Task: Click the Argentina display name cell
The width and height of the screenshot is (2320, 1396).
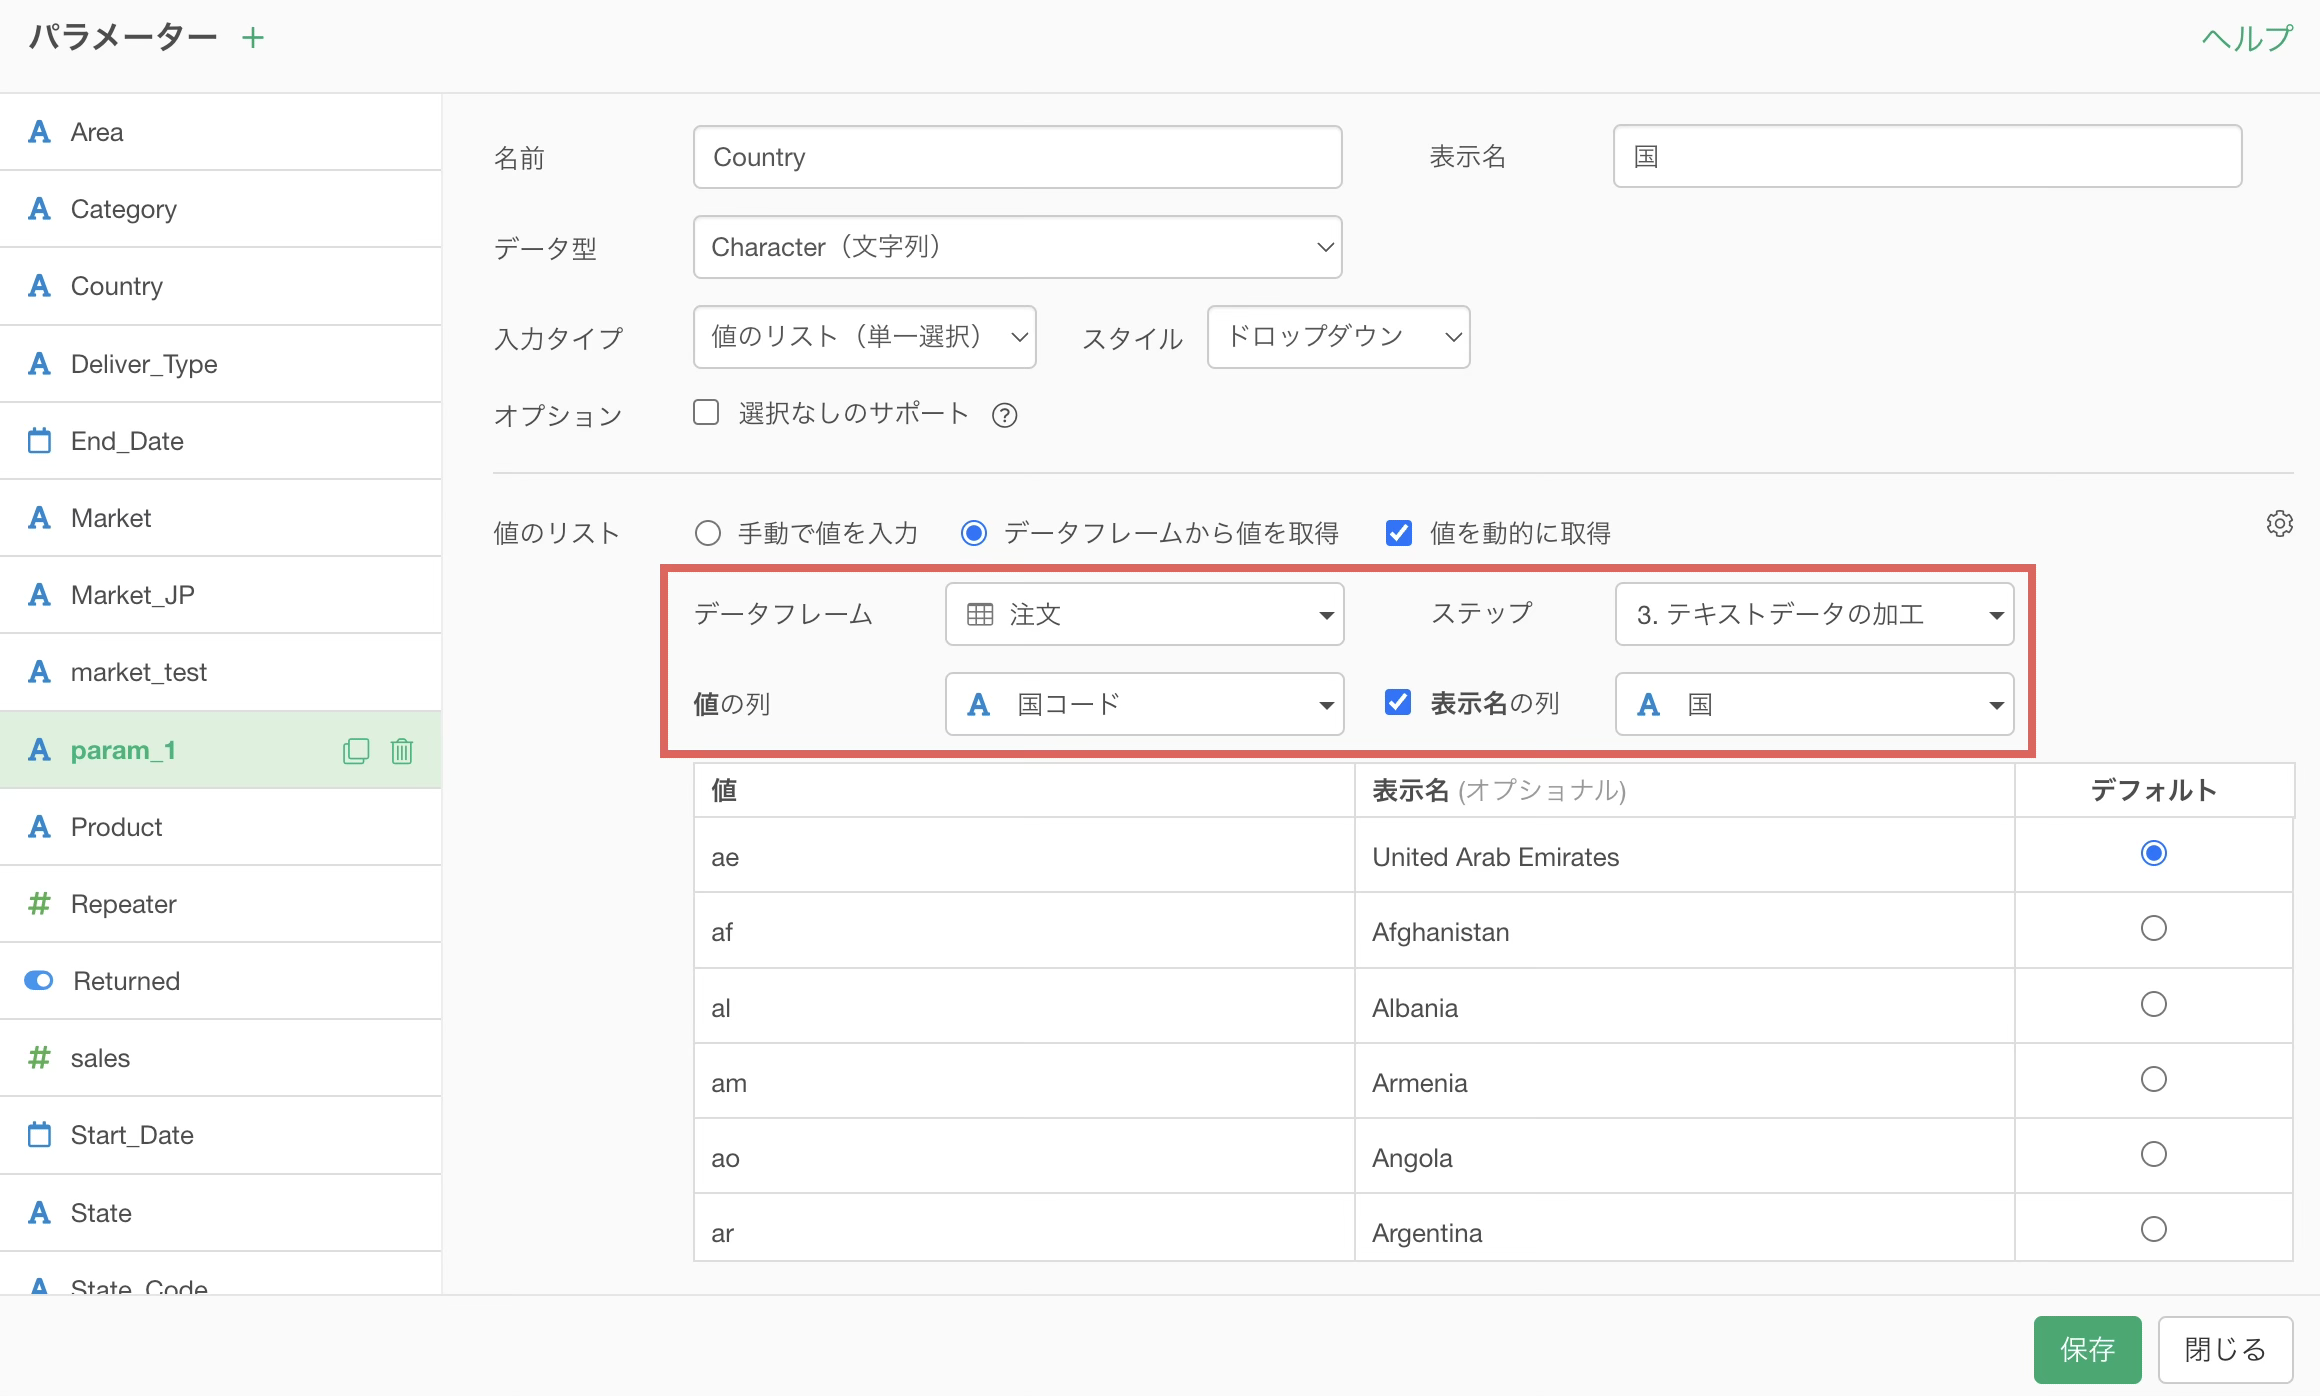Action: pyautogui.click(x=1685, y=1229)
